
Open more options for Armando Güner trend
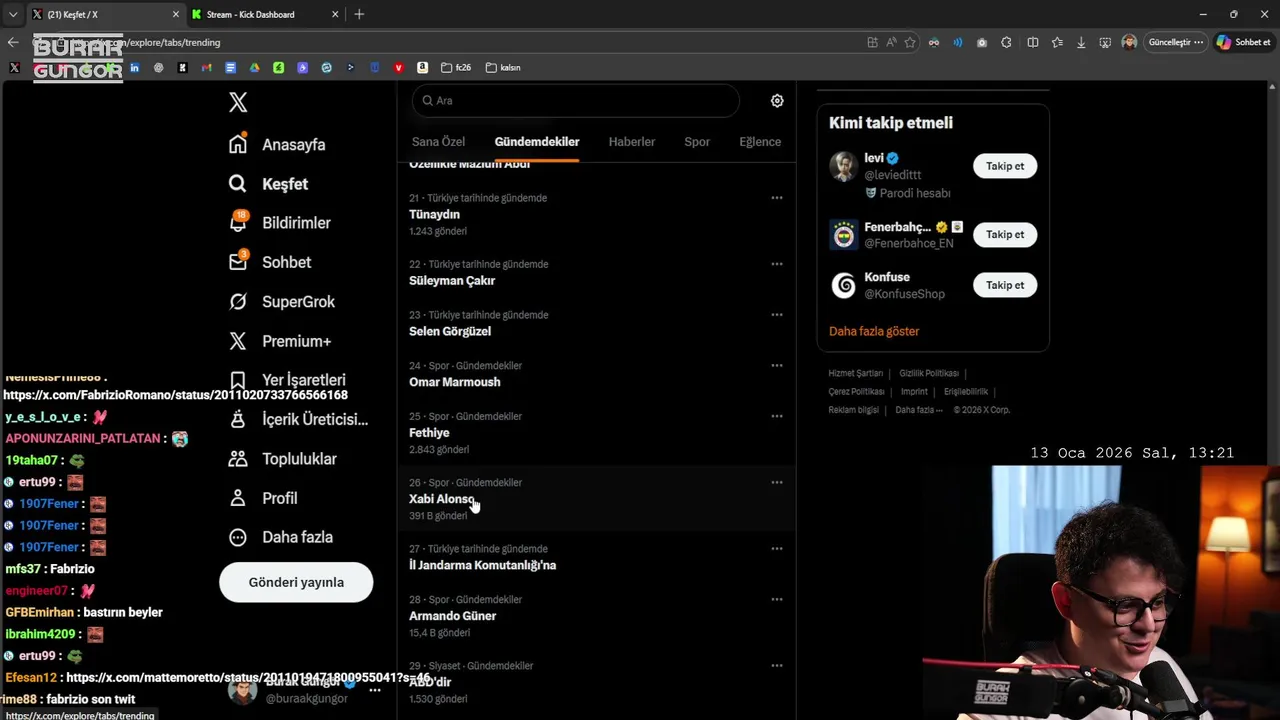pos(776,599)
